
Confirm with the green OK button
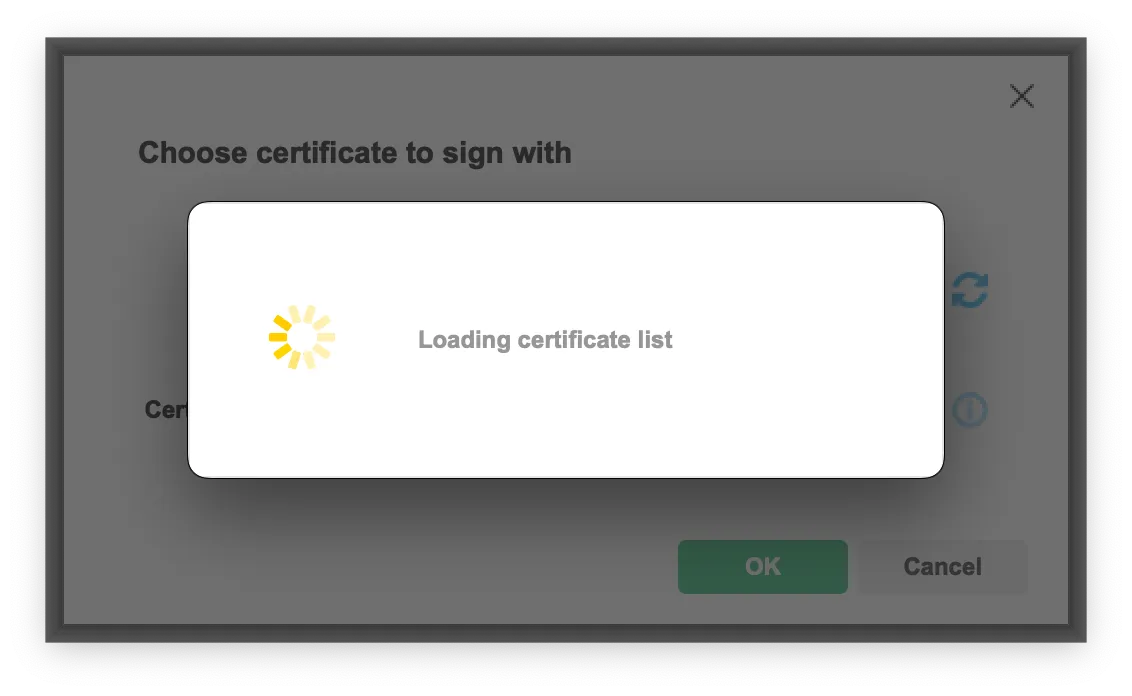pyautogui.click(x=762, y=567)
